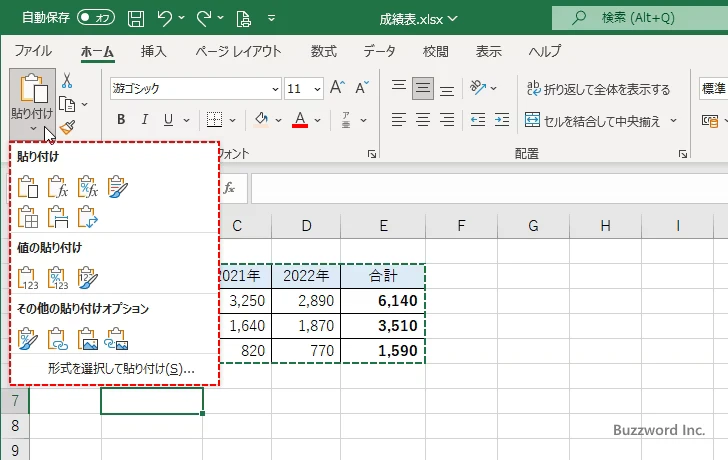The width and height of the screenshot is (728, 460).
Task: Click the print preview icon in quick access
Action: [x=243, y=19]
